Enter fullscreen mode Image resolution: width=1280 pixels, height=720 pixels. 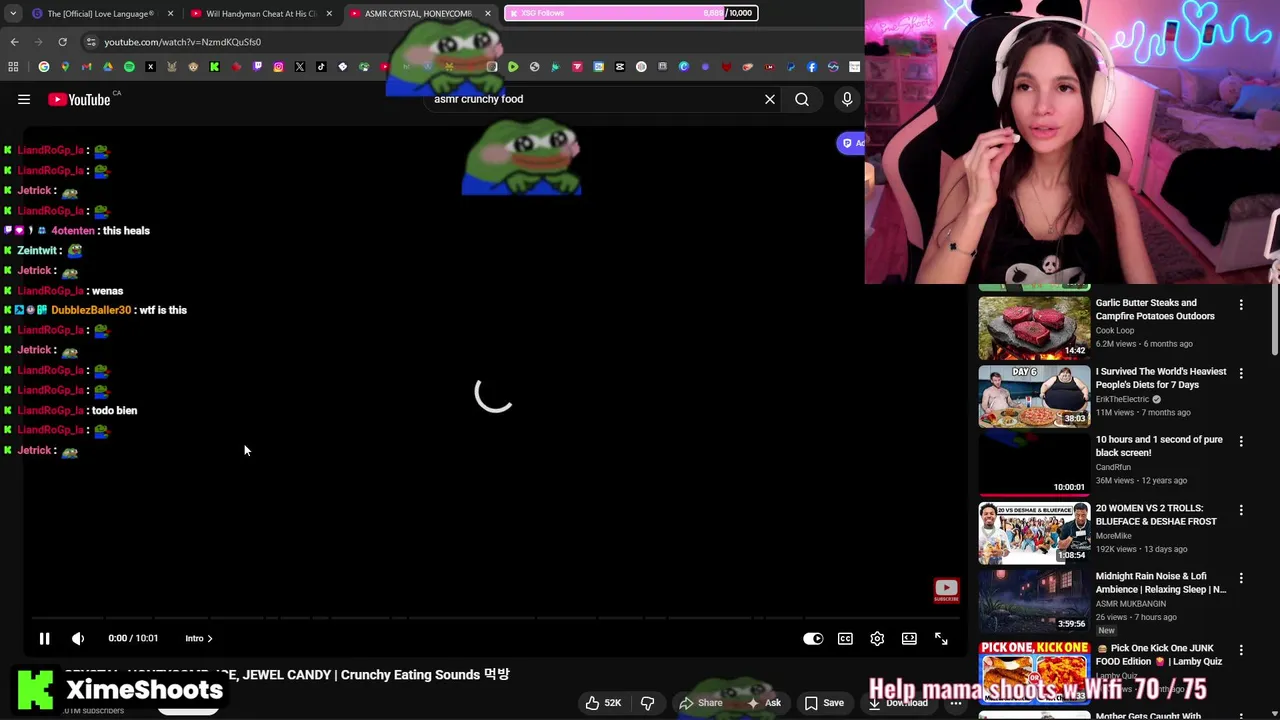pyautogui.click(x=941, y=638)
